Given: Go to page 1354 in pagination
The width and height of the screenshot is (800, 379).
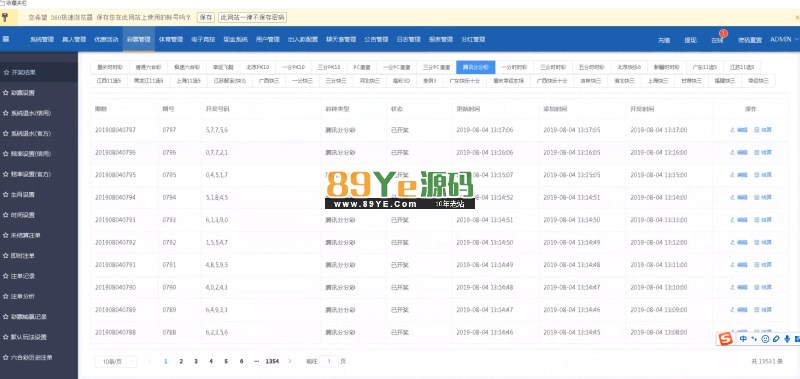Looking at the screenshot, I should (x=272, y=361).
